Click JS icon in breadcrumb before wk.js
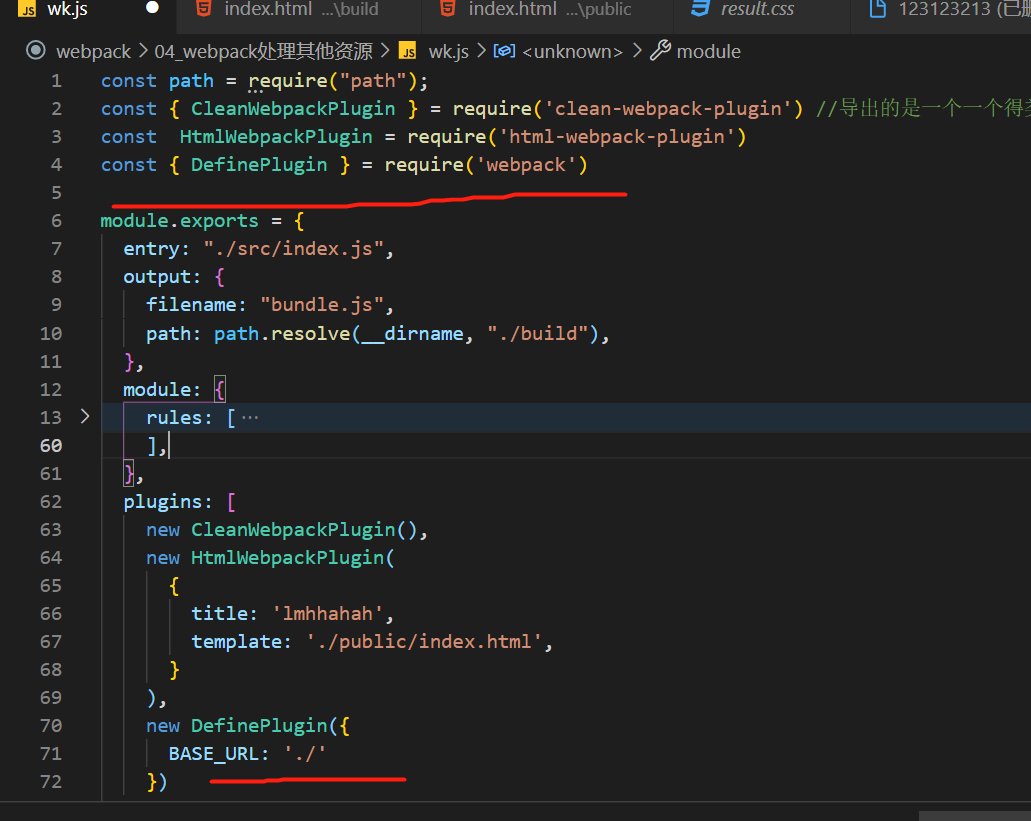This screenshot has height=821, width=1031. (408, 51)
